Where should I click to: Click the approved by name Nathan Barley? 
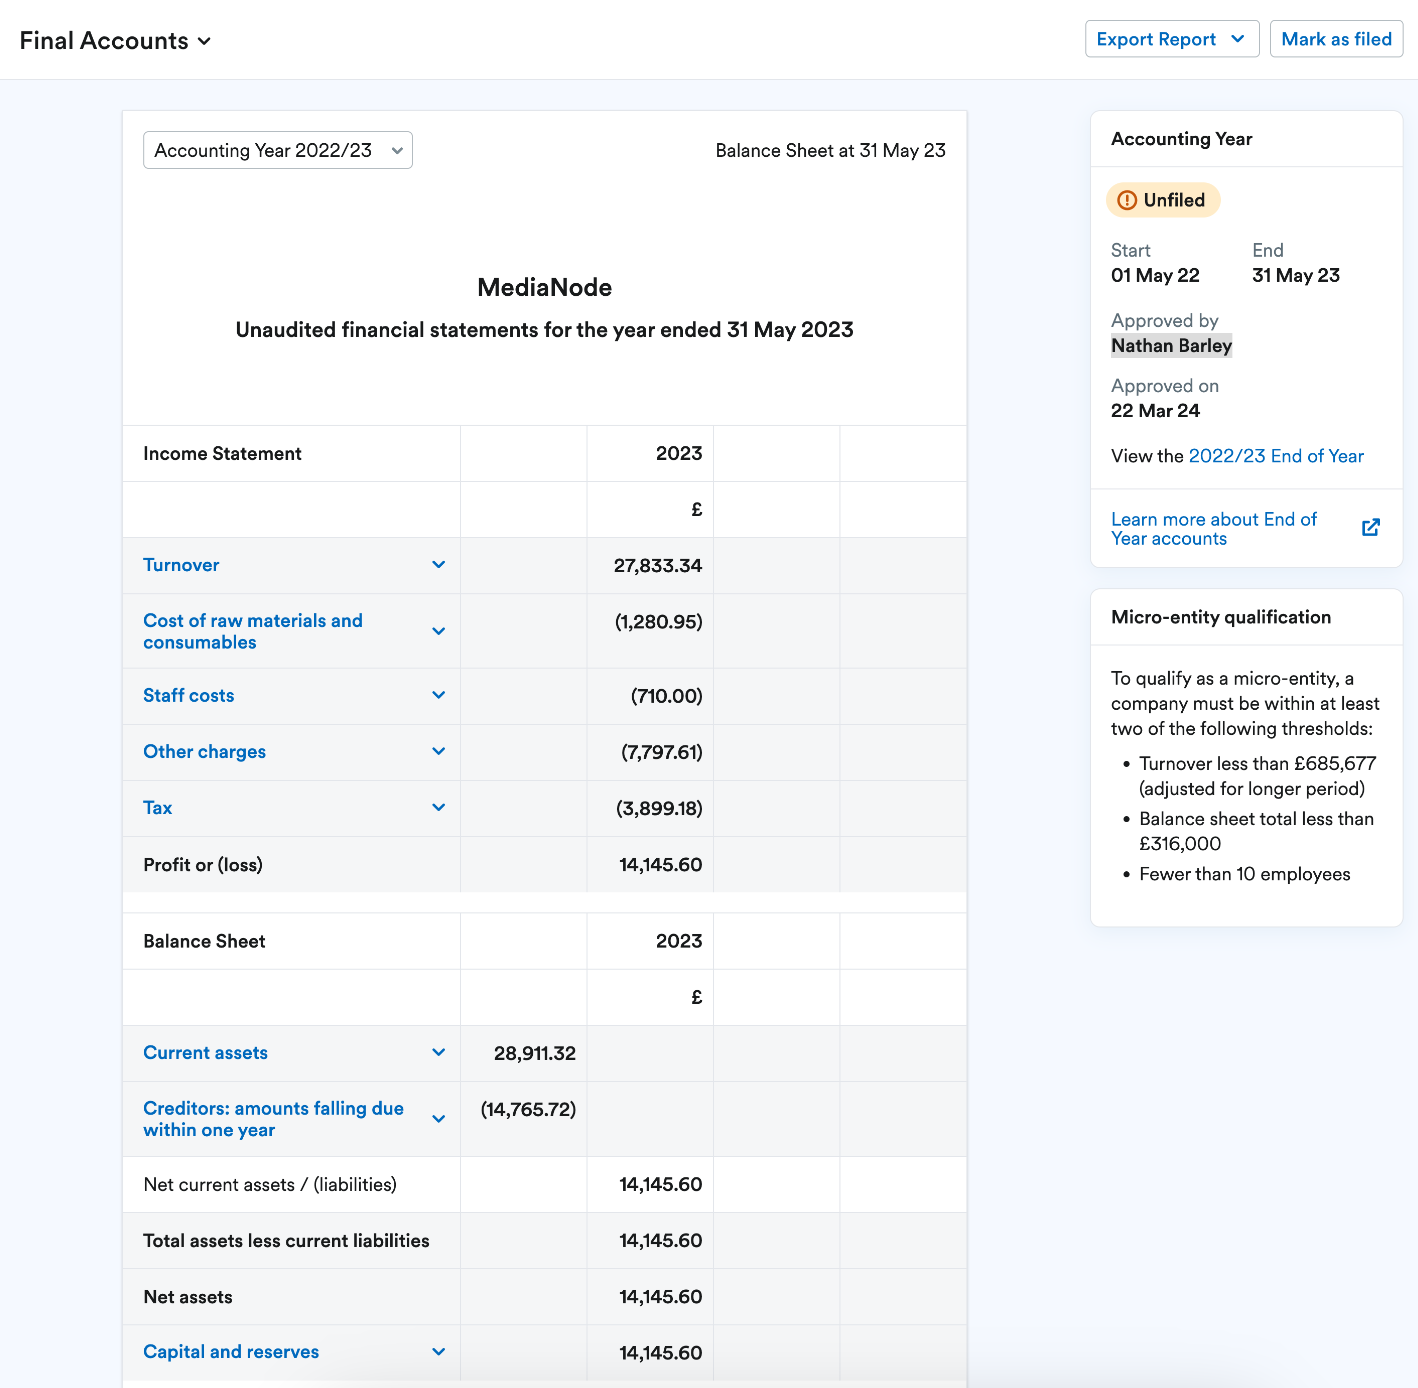1171,345
